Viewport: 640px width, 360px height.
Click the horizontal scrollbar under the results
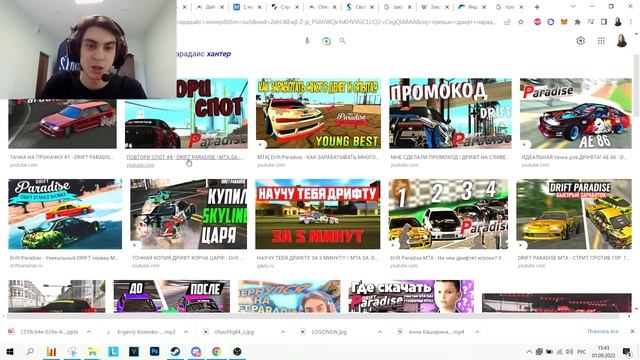click(314, 316)
